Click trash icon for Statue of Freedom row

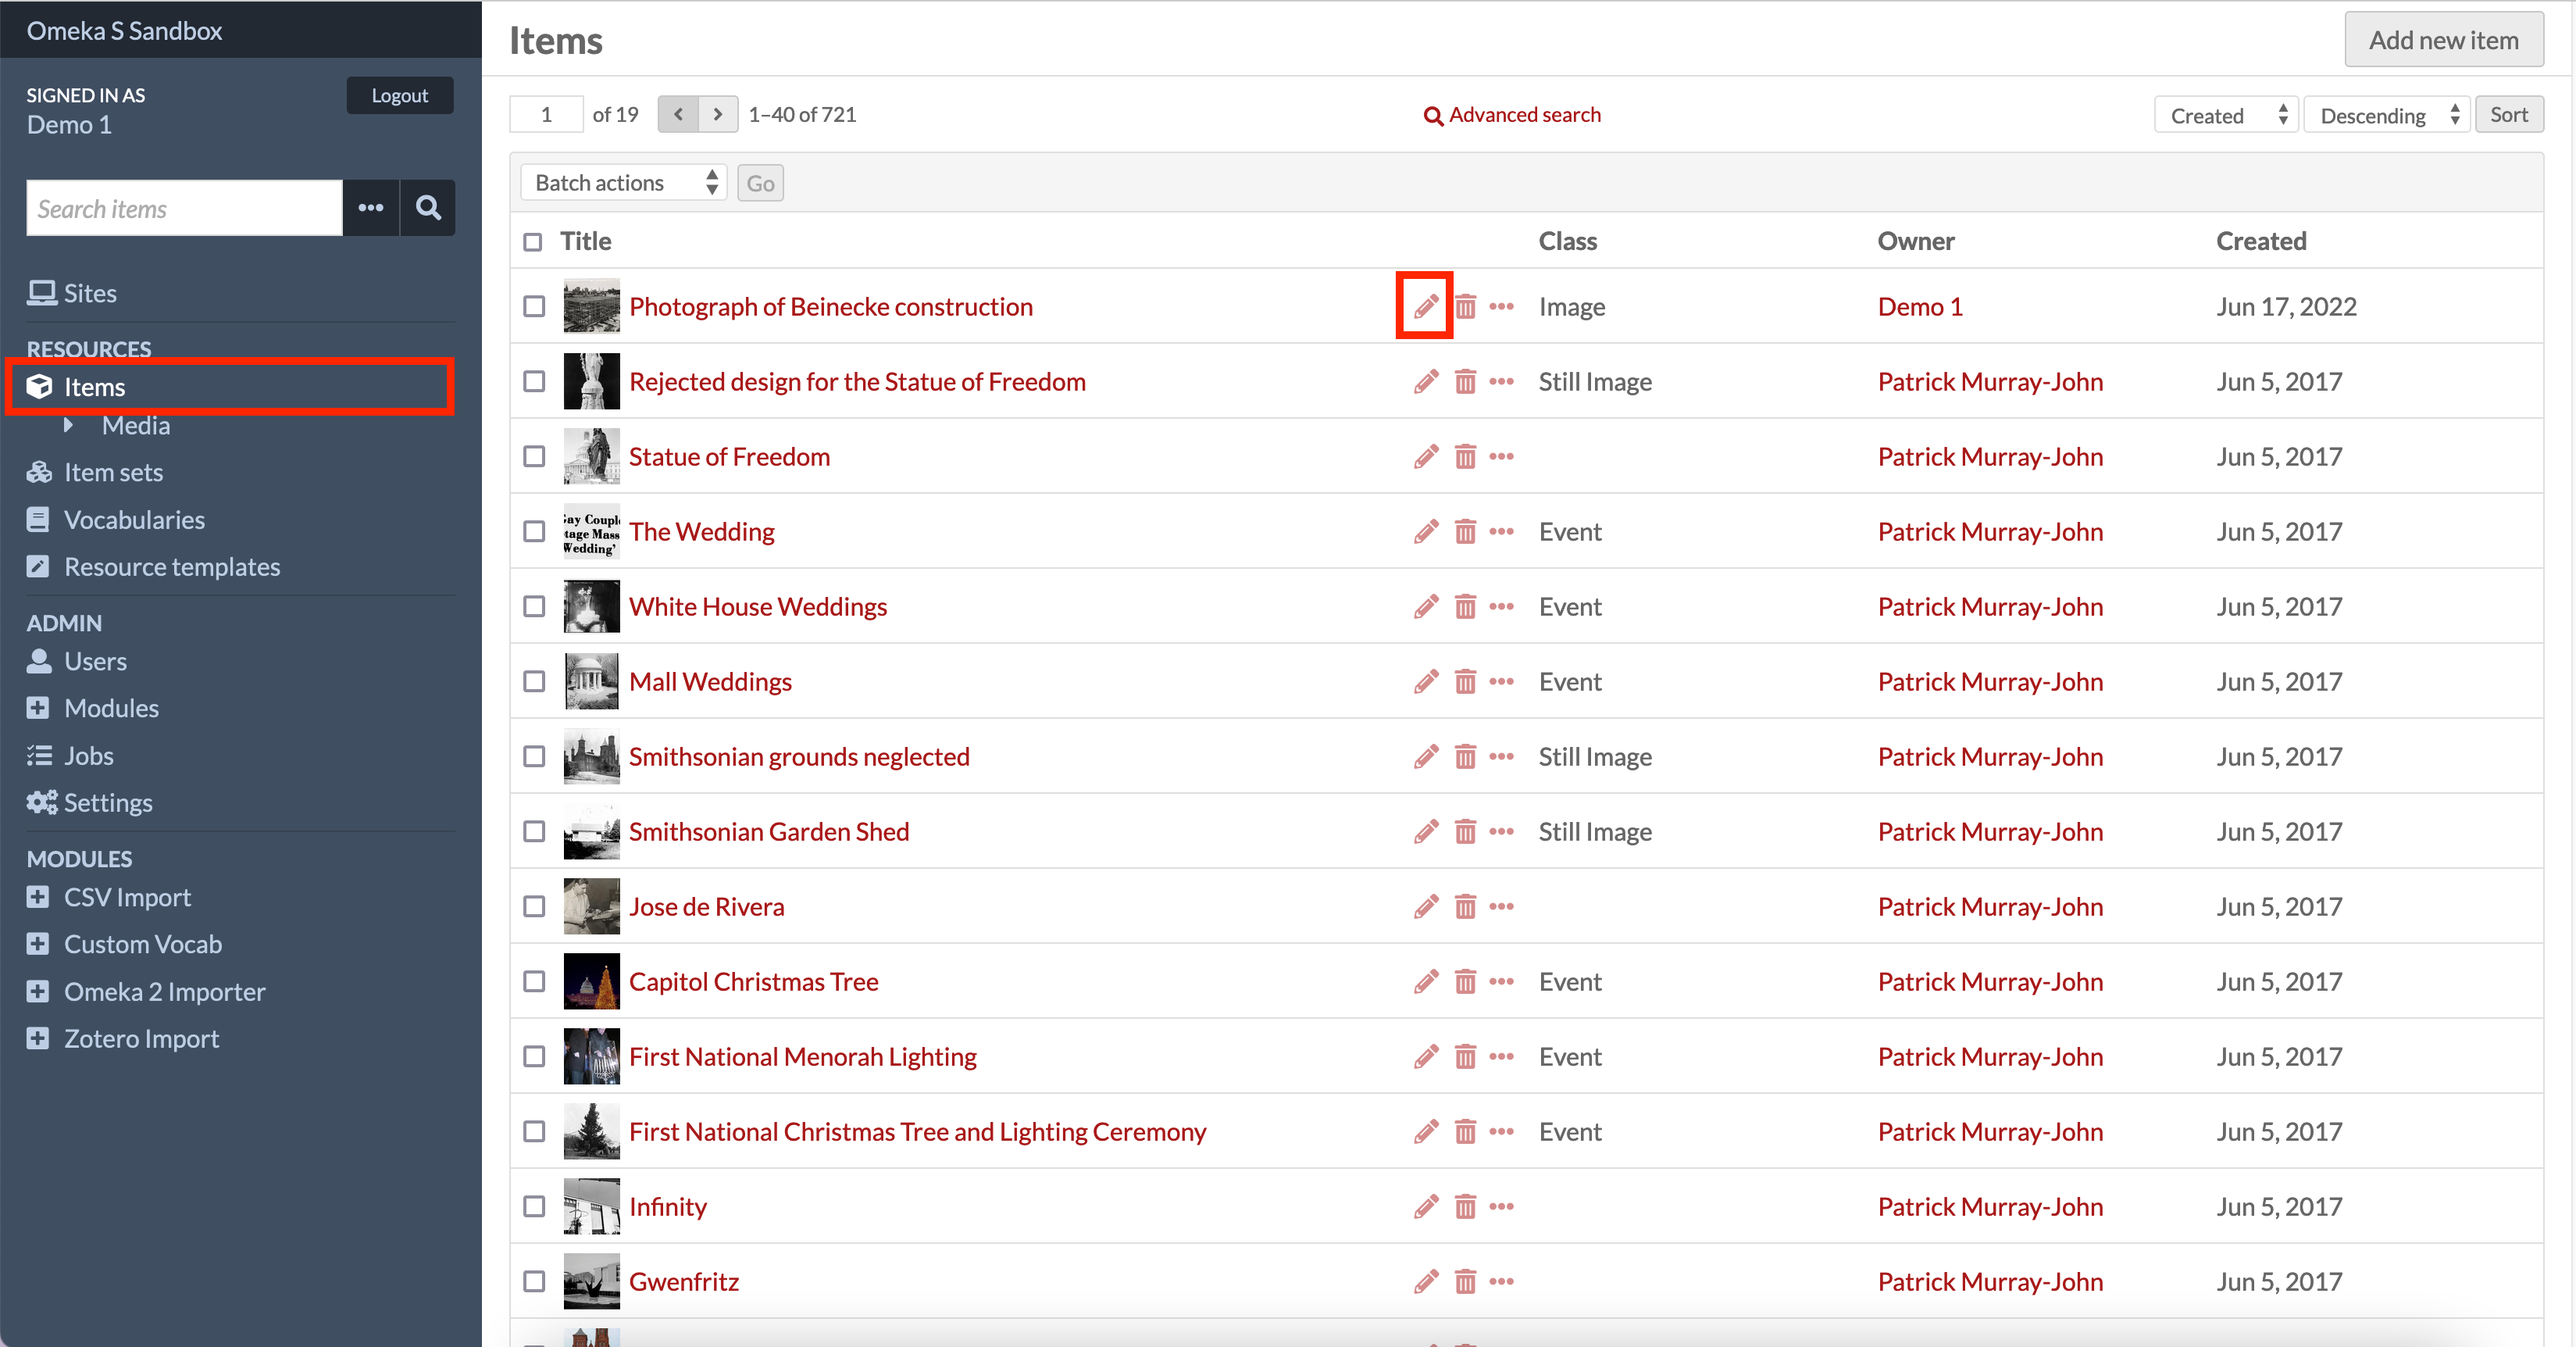click(1465, 456)
